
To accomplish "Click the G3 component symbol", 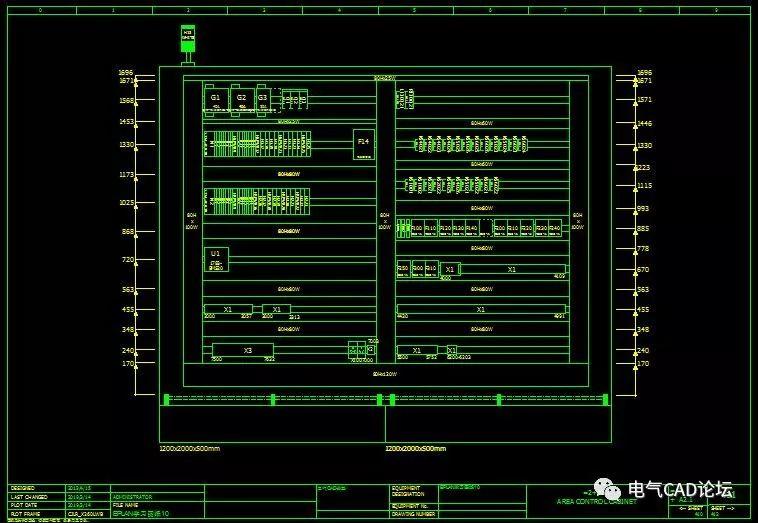I will pyautogui.click(x=263, y=99).
